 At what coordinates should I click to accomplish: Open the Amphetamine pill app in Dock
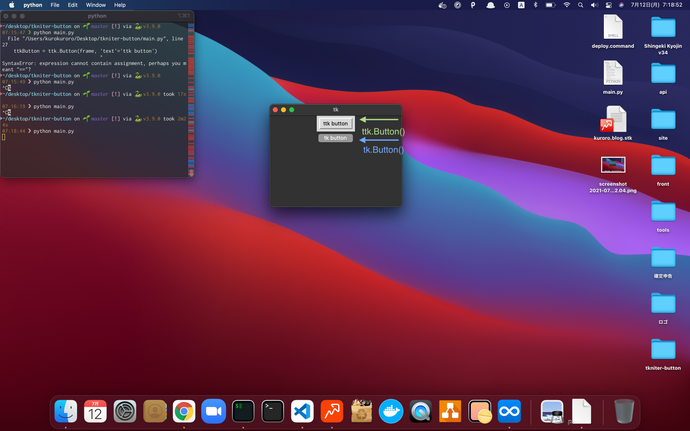[480, 411]
